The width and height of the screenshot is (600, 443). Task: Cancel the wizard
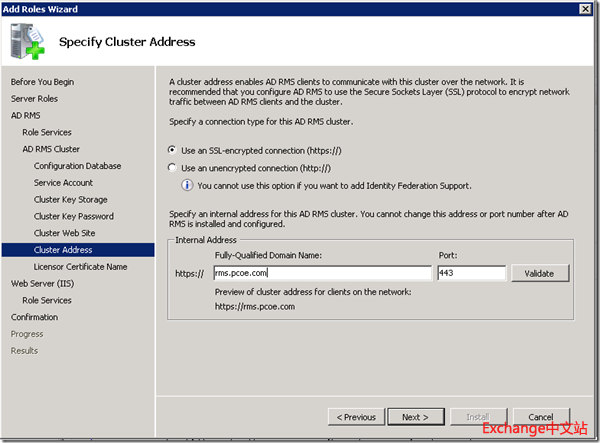[541, 417]
